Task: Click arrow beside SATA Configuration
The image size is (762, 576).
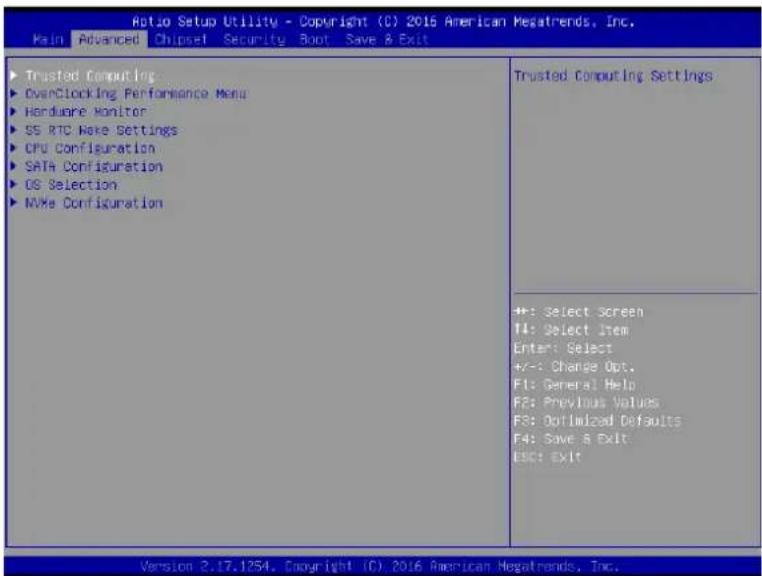Action: pyautogui.click(x=14, y=166)
